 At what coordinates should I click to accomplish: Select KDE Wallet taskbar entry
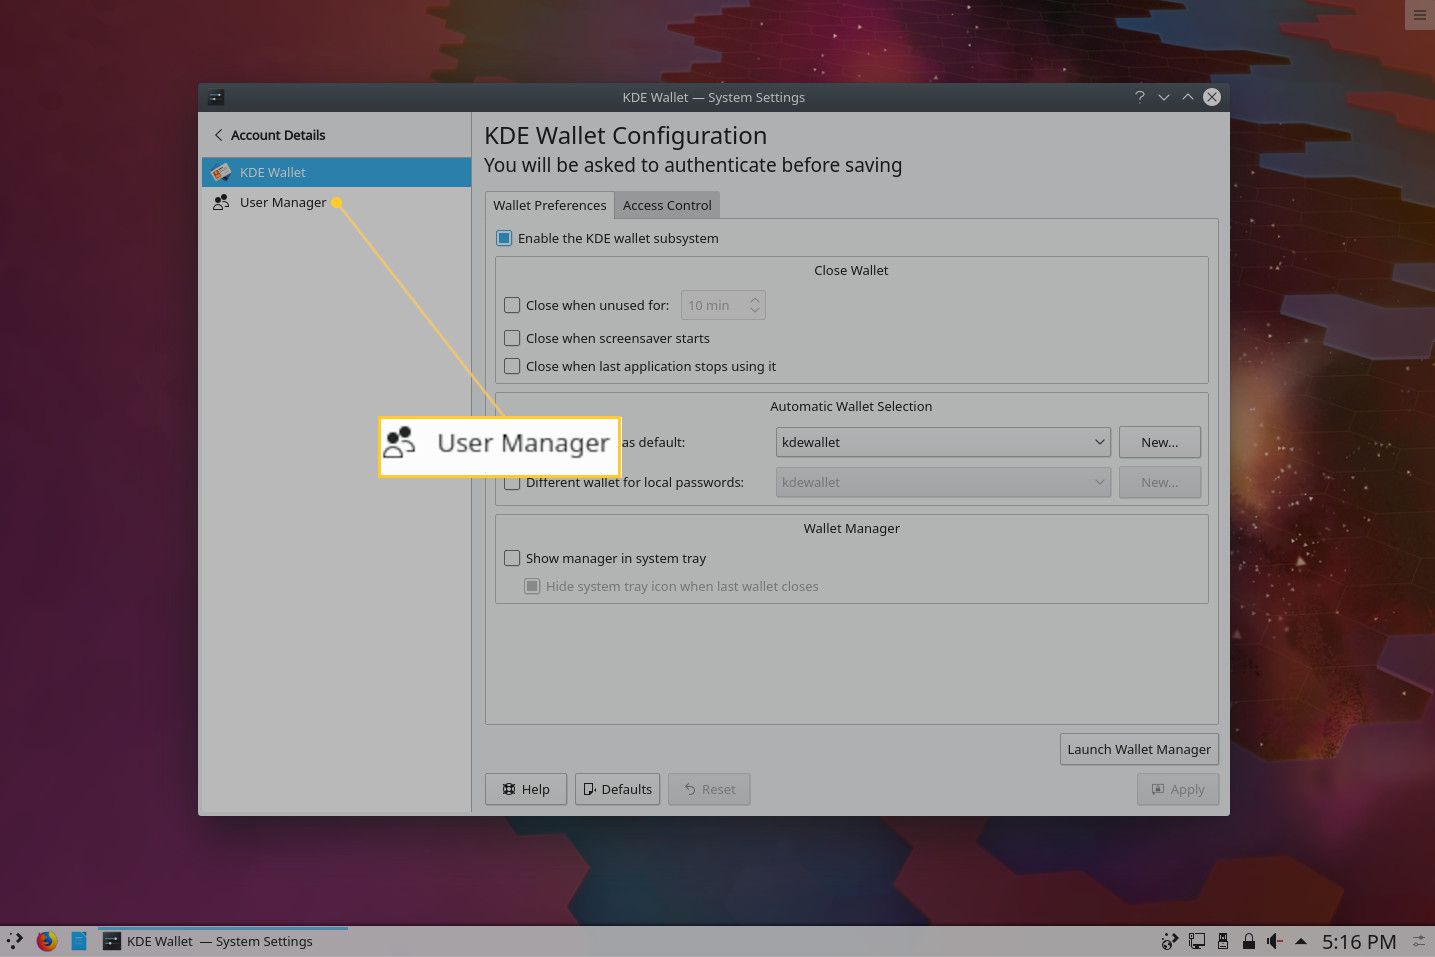223,941
